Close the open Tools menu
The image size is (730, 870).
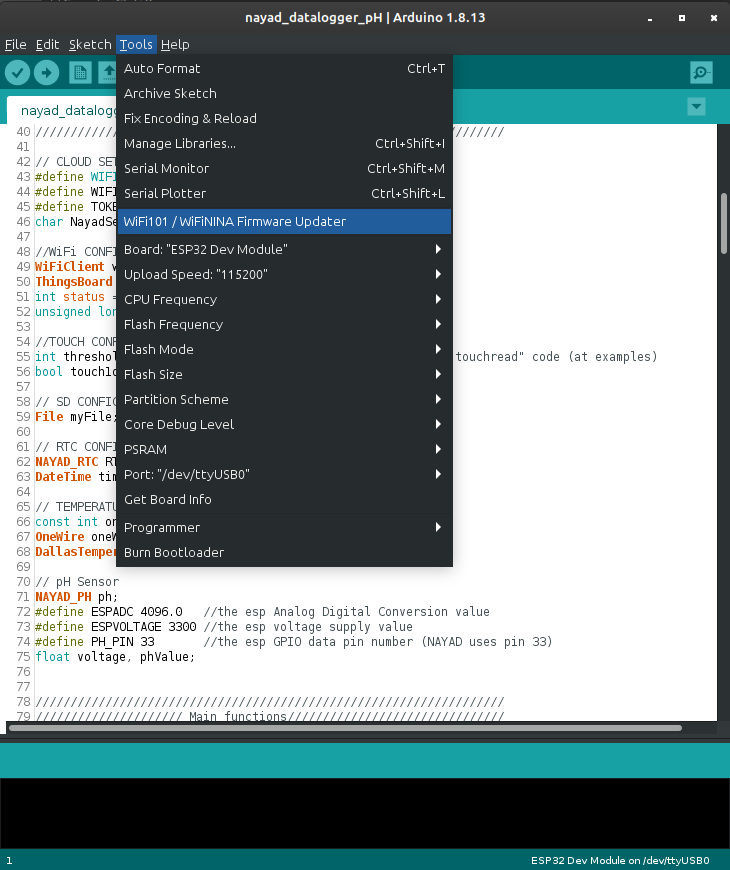136,44
